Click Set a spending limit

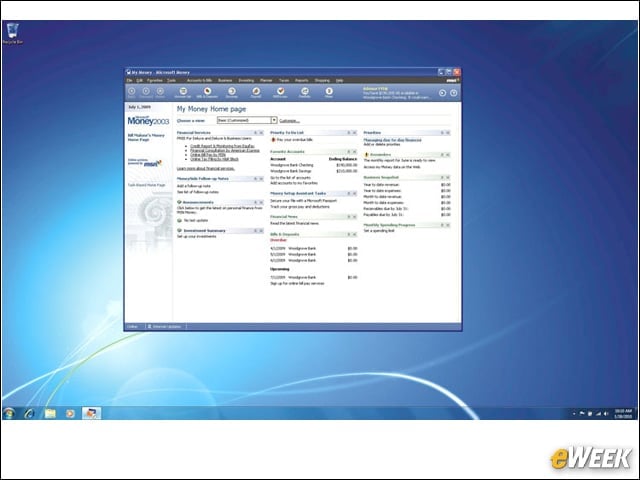(x=379, y=231)
